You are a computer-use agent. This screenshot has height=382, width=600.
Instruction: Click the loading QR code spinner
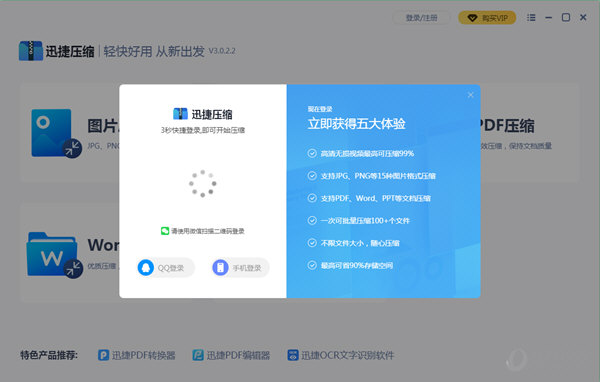coord(202,184)
